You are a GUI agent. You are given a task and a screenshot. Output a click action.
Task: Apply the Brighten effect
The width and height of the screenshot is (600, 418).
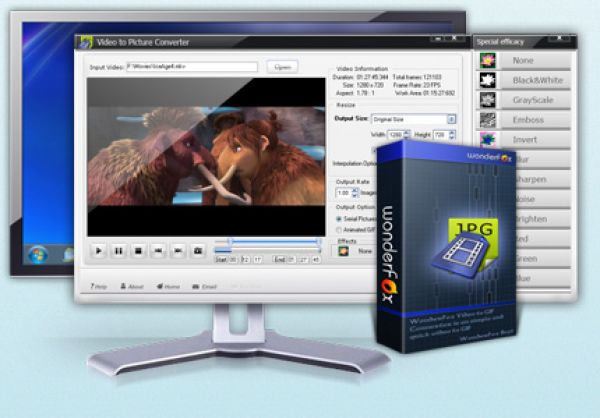tap(543, 219)
